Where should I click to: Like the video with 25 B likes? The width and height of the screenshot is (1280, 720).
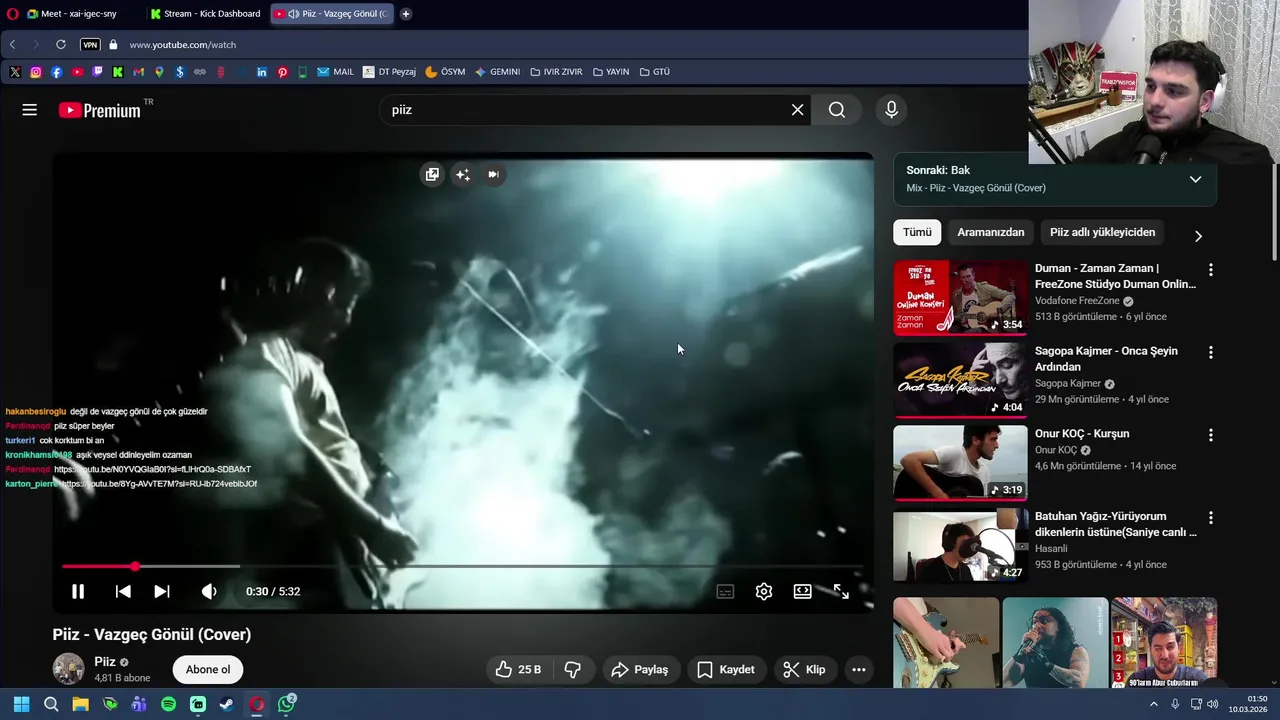click(518, 669)
